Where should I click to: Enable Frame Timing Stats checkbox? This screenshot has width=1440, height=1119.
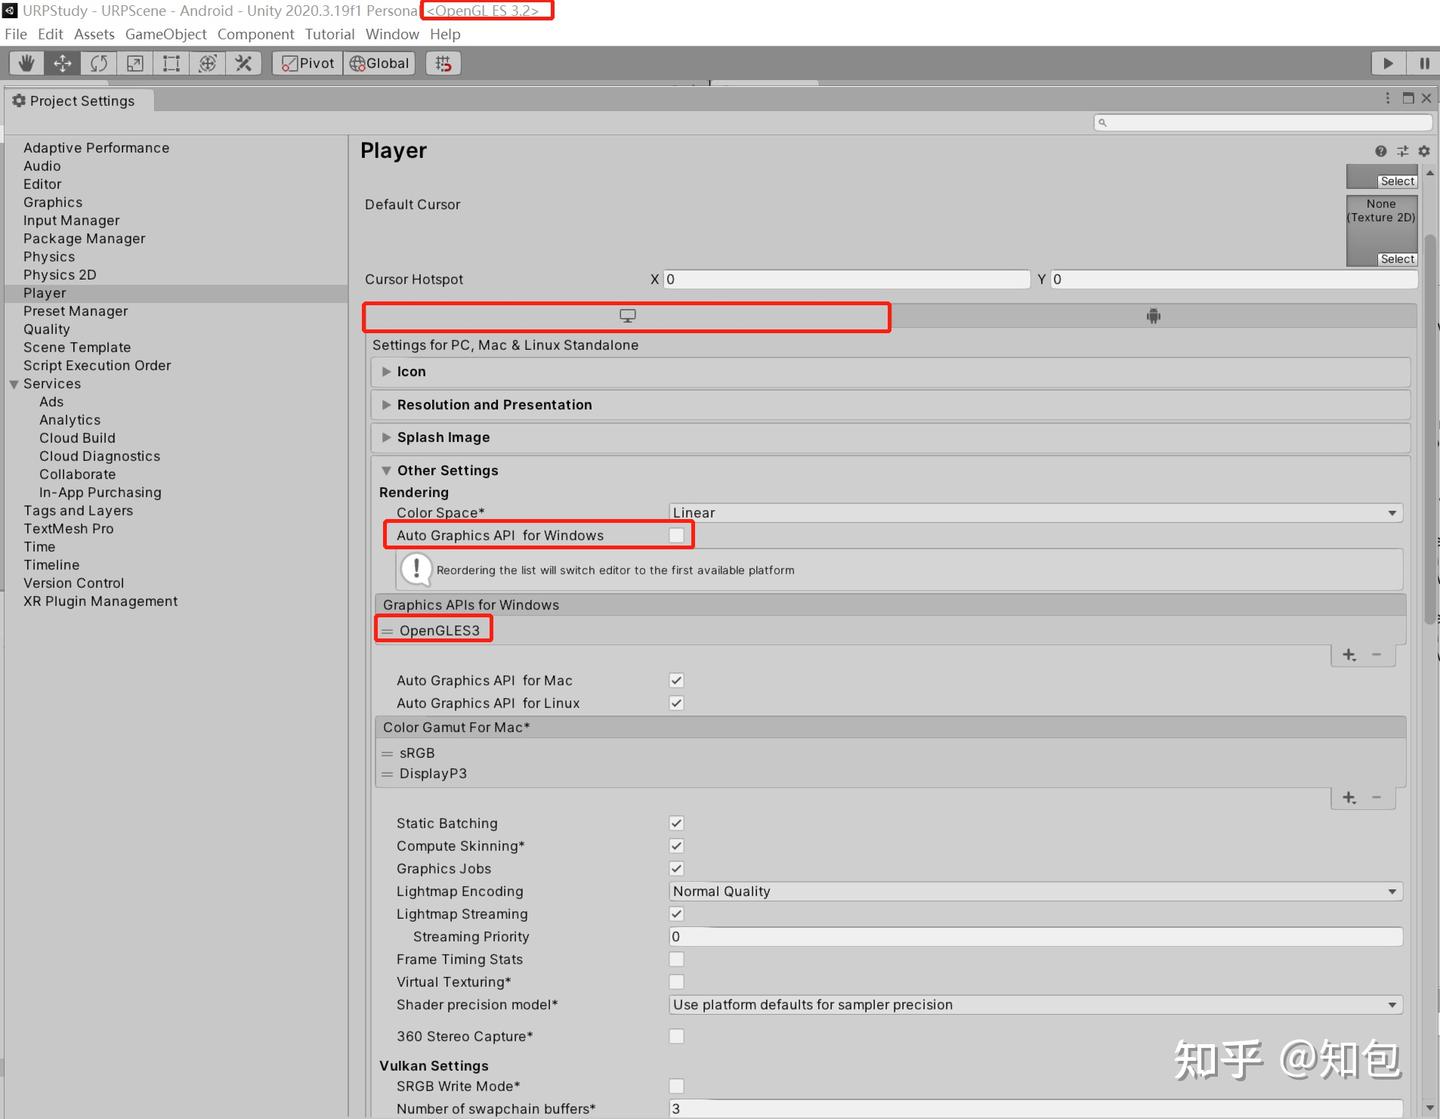pos(677,959)
